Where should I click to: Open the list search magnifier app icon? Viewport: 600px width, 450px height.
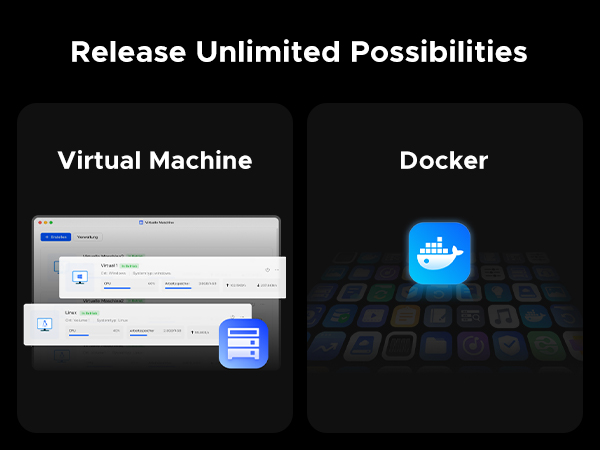point(470,316)
